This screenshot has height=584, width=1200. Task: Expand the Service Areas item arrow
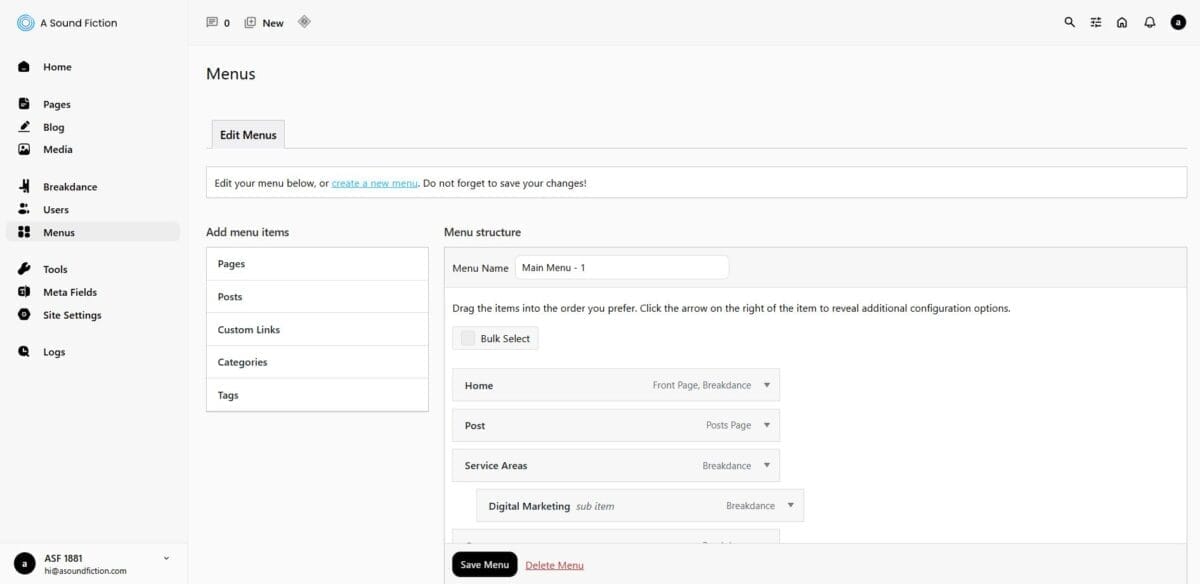[767, 465]
